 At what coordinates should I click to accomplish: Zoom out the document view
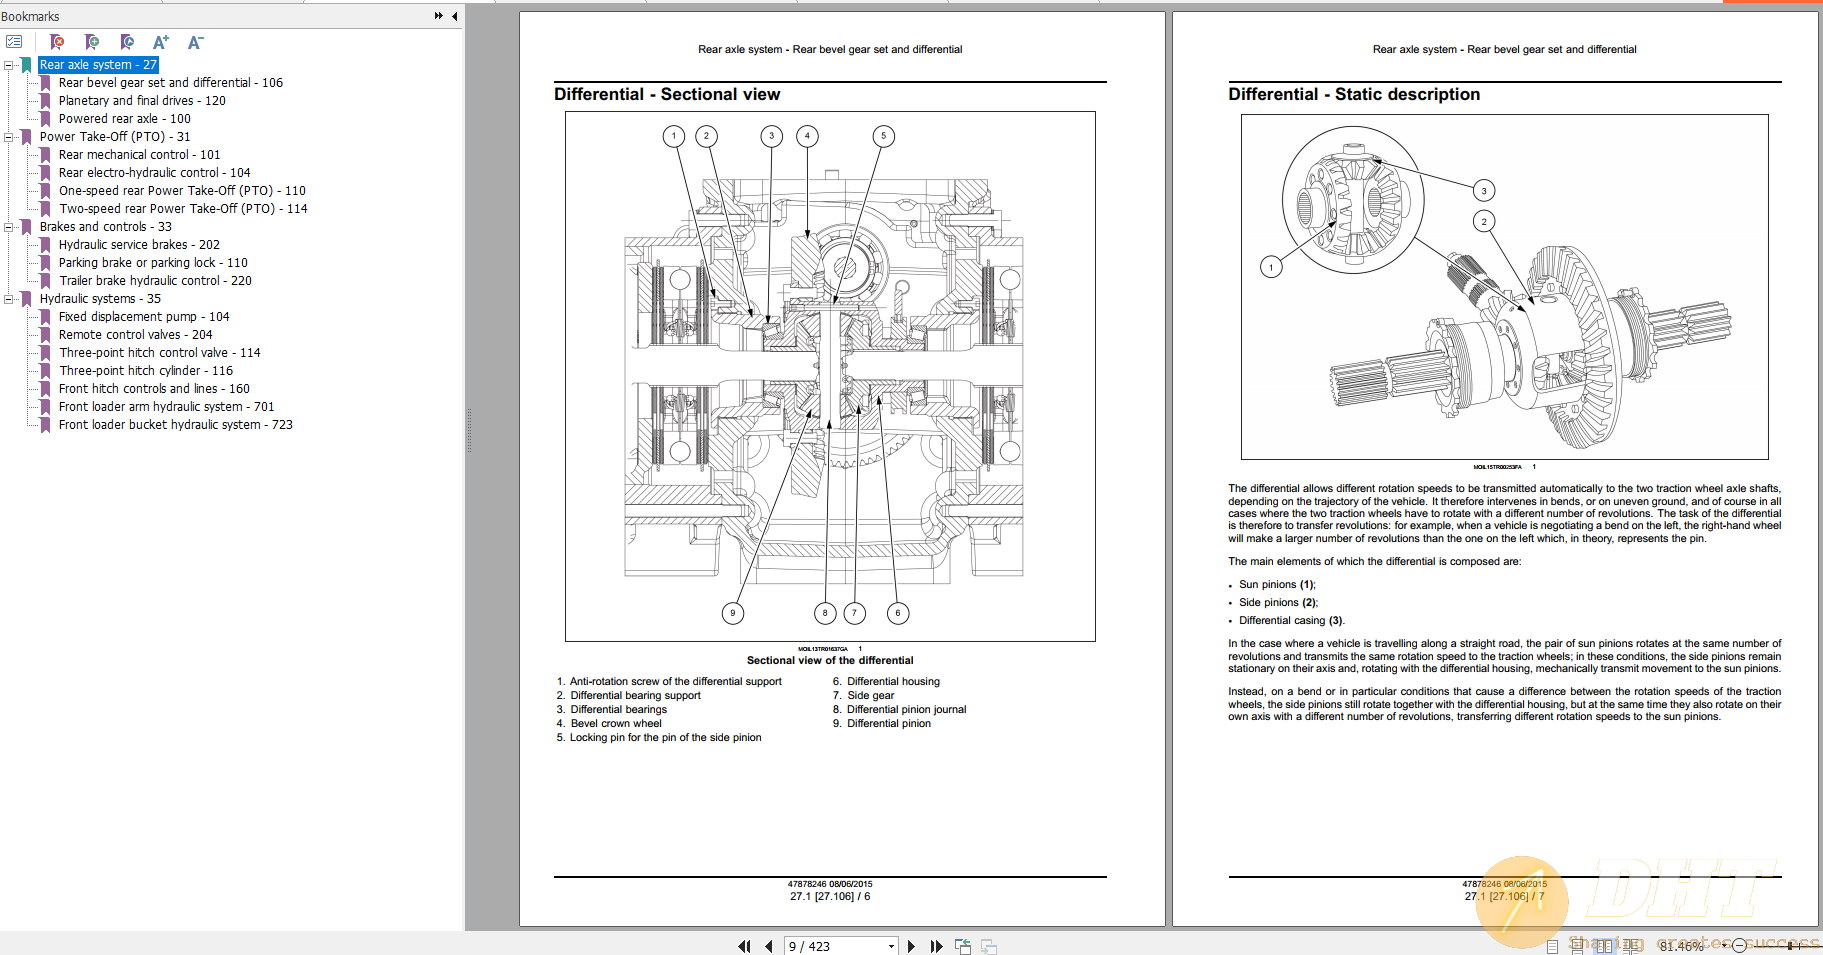pyautogui.click(x=1740, y=945)
